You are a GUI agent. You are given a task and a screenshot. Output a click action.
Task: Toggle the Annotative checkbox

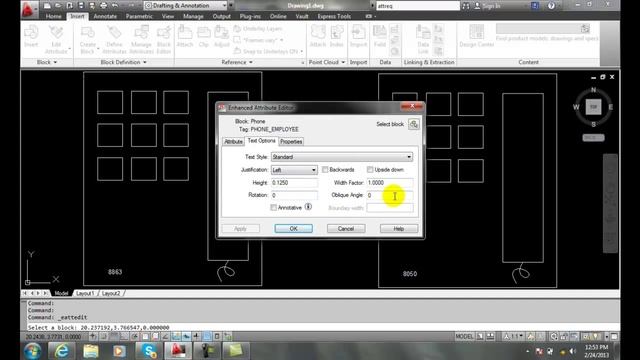pos(273,207)
